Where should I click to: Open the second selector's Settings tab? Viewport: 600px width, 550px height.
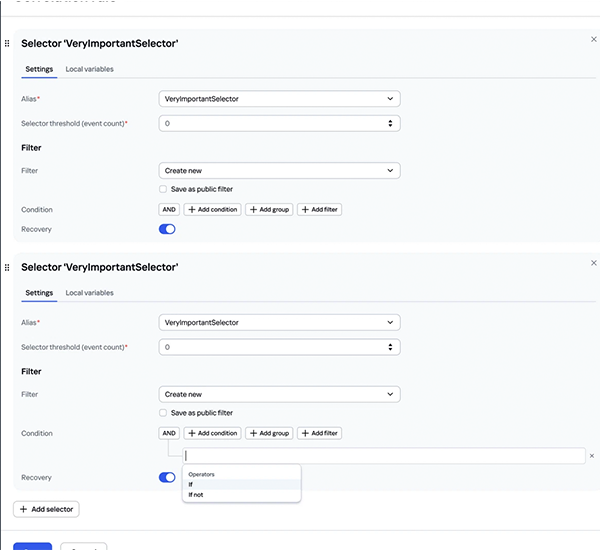[x=39, y=293]
